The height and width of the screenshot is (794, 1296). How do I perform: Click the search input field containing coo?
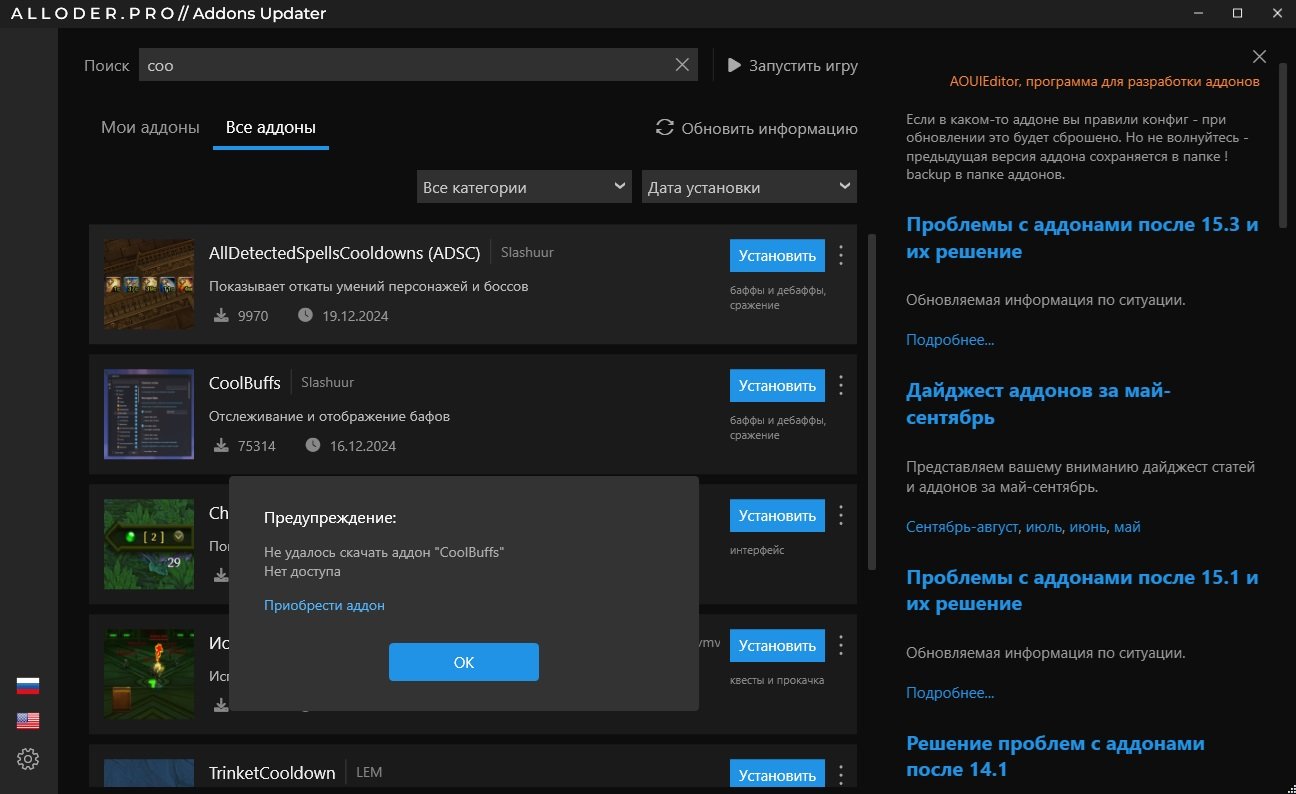(x=400, y=65)
